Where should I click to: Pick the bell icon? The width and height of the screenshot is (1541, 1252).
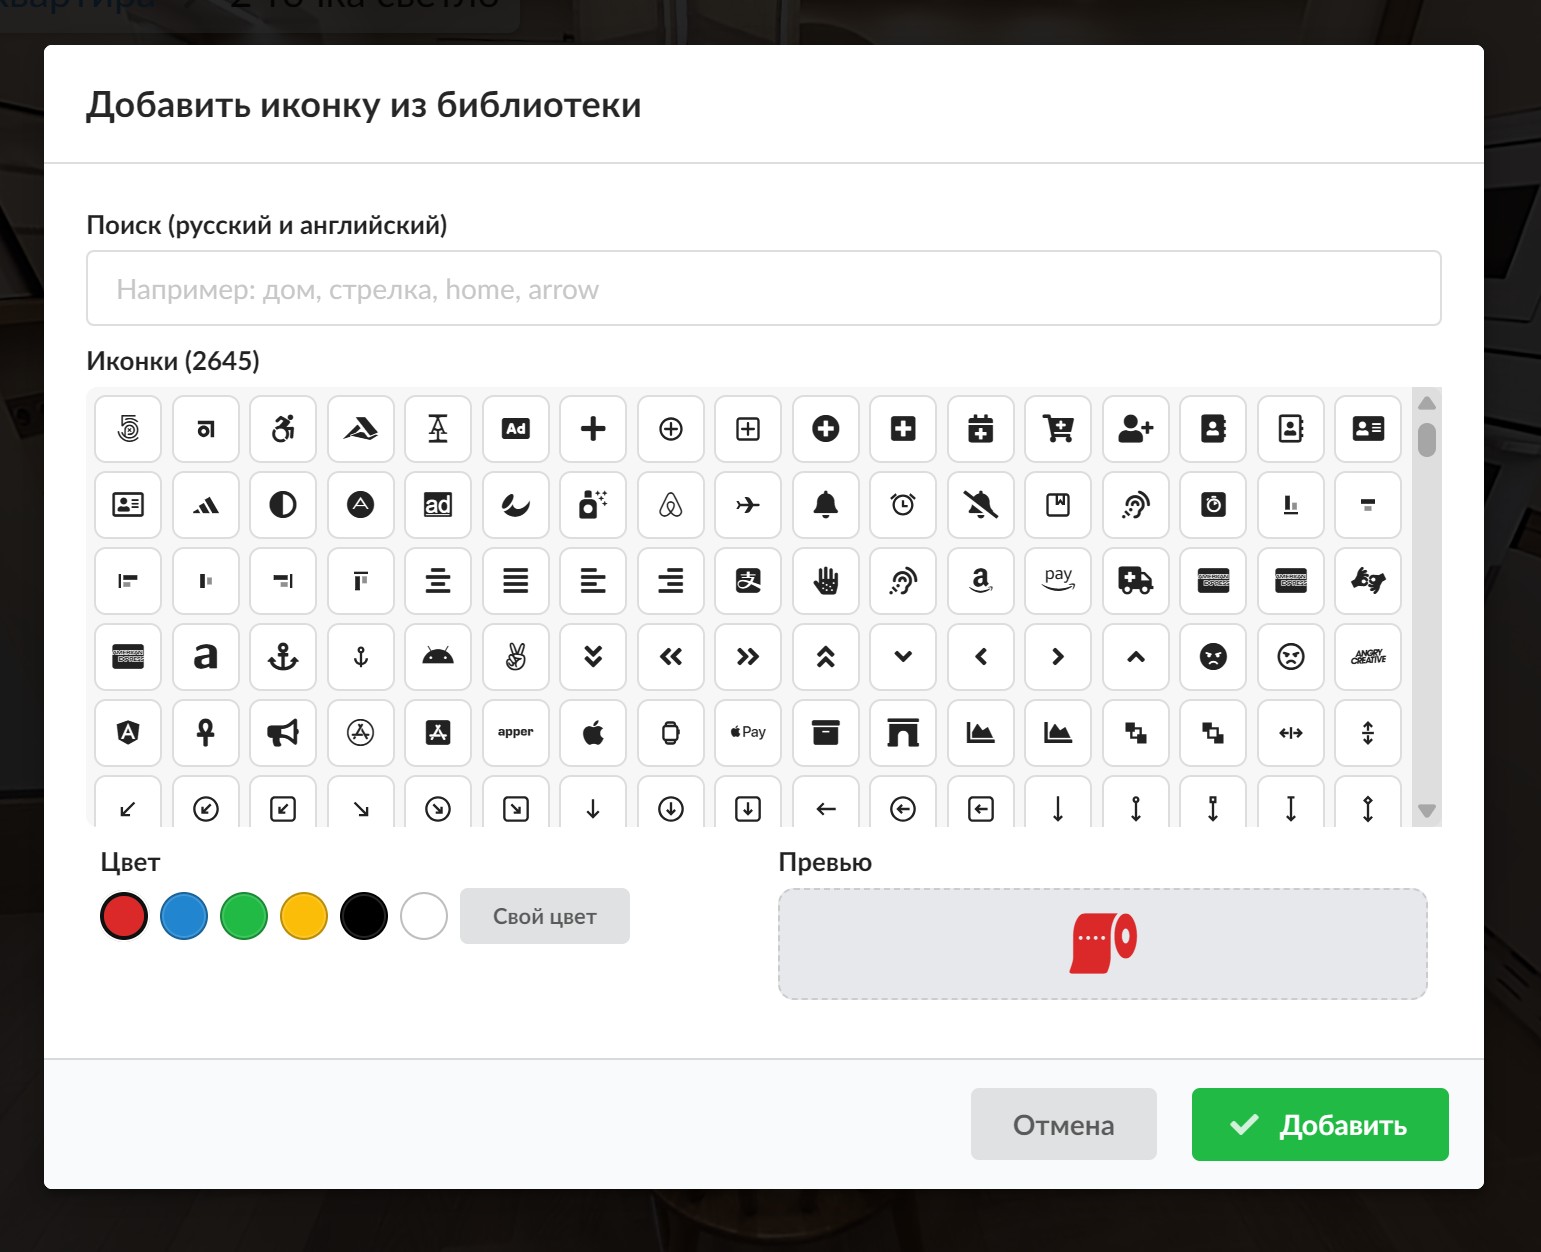(825, 505)
